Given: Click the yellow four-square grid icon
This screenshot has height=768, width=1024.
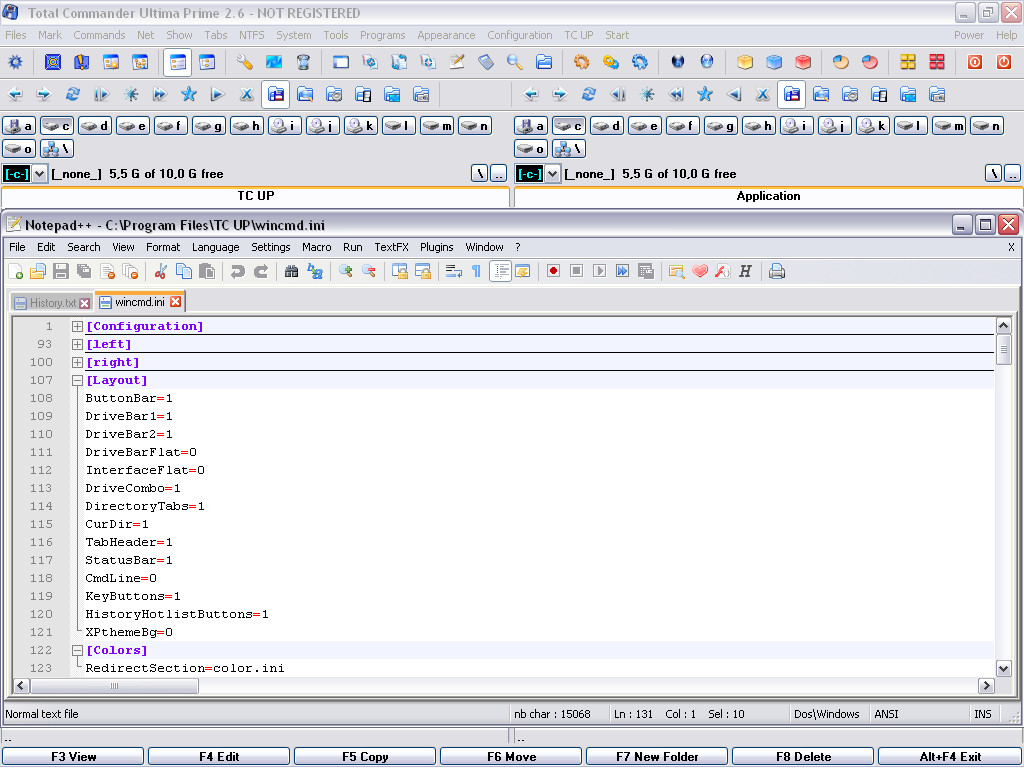Looking at the screenshot, I should (908, 62).
